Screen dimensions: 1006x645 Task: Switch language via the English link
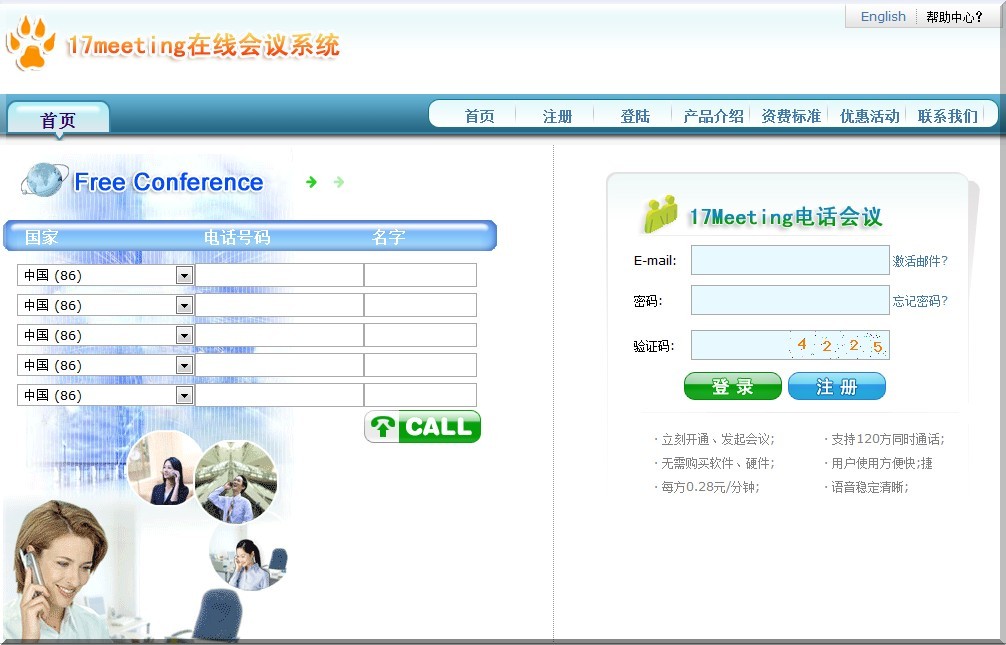click(x=883, y=17)
